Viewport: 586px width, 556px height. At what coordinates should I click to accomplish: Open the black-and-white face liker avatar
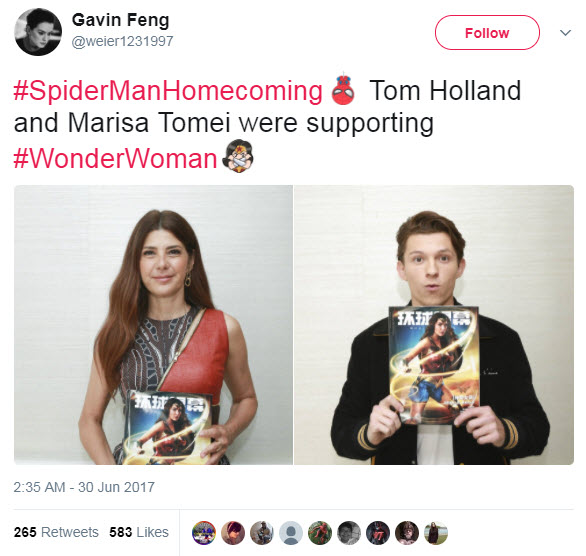click(x=349, y=532)
